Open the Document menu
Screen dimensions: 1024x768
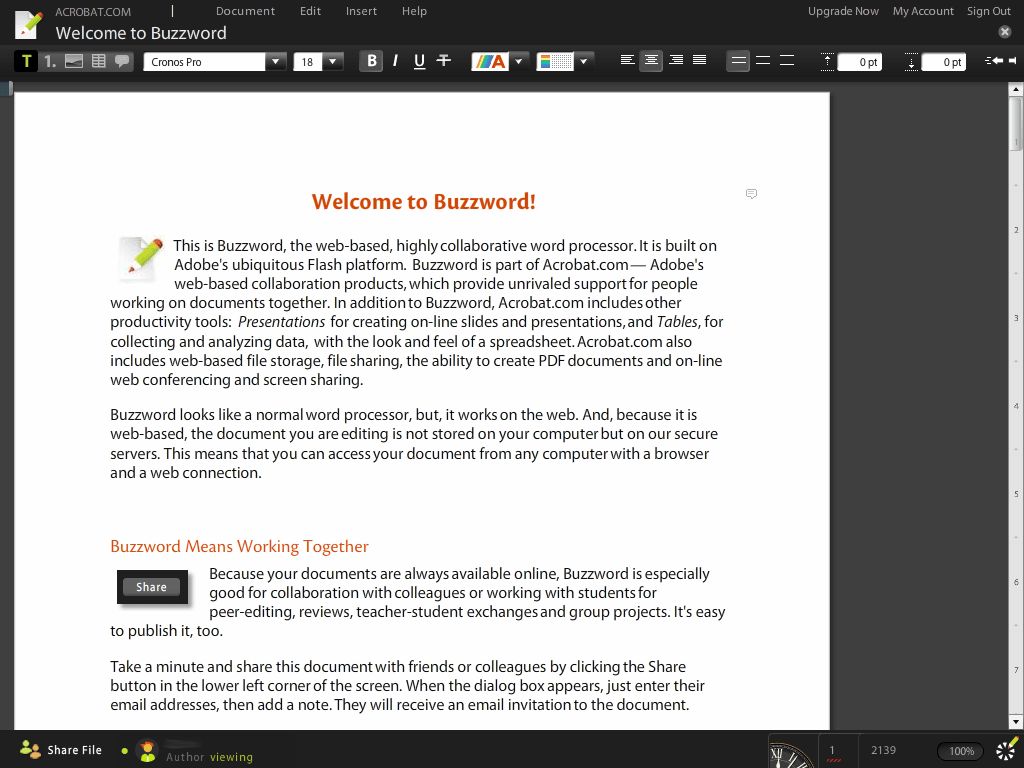click(245, 11)
